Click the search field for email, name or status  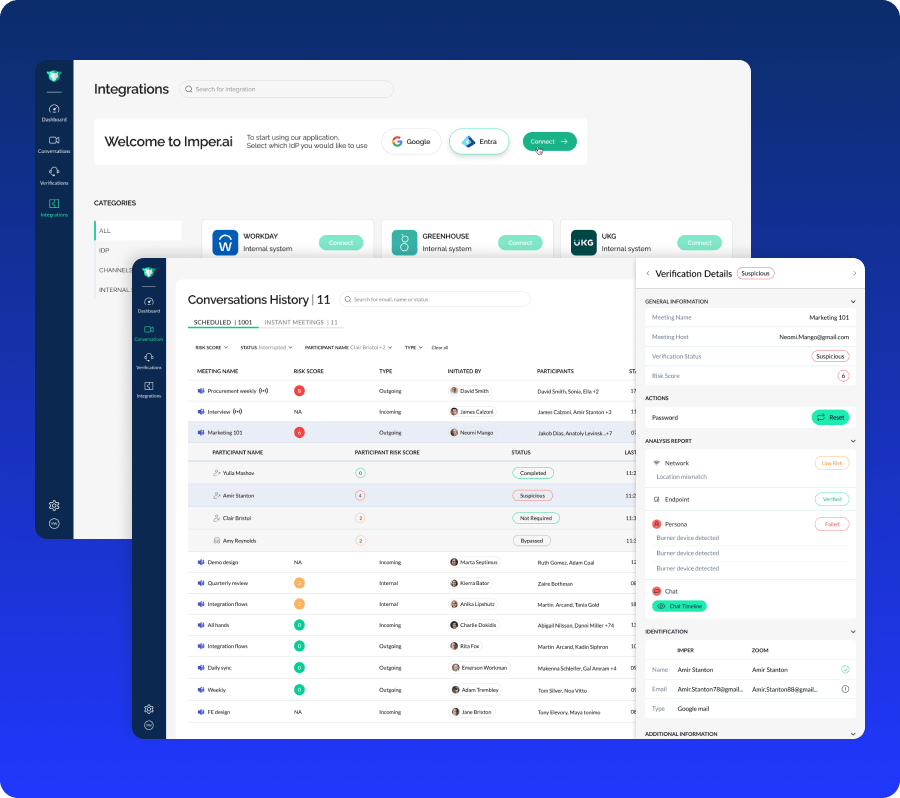437,299
